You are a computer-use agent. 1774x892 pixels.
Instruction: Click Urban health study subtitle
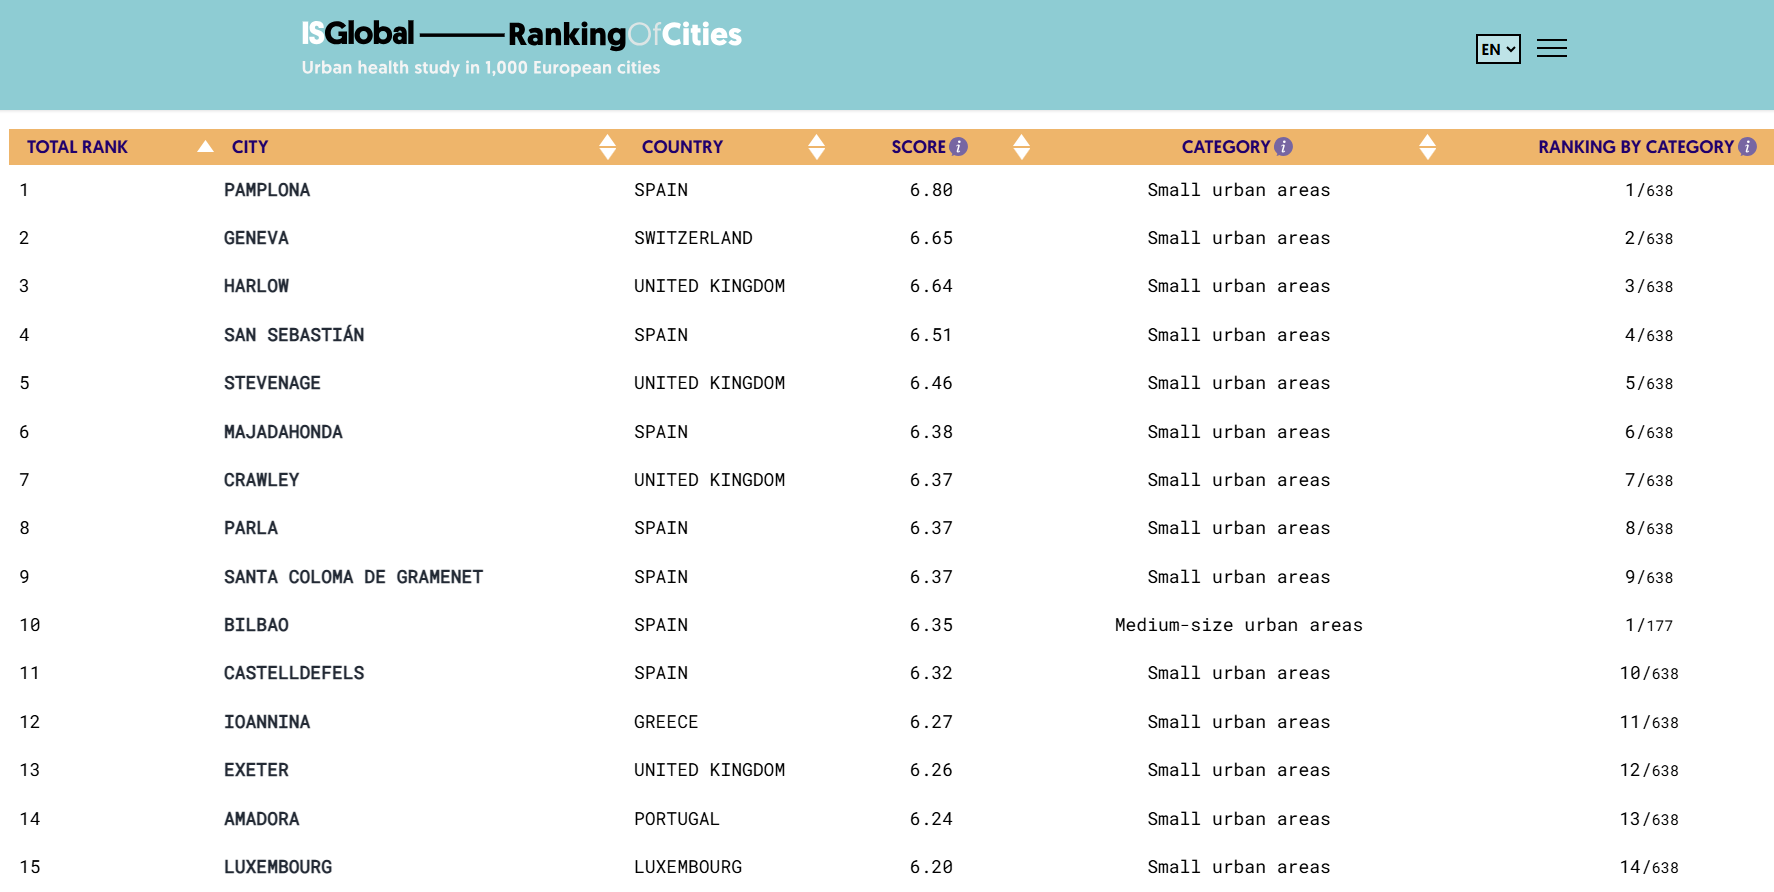pos(481,67)
